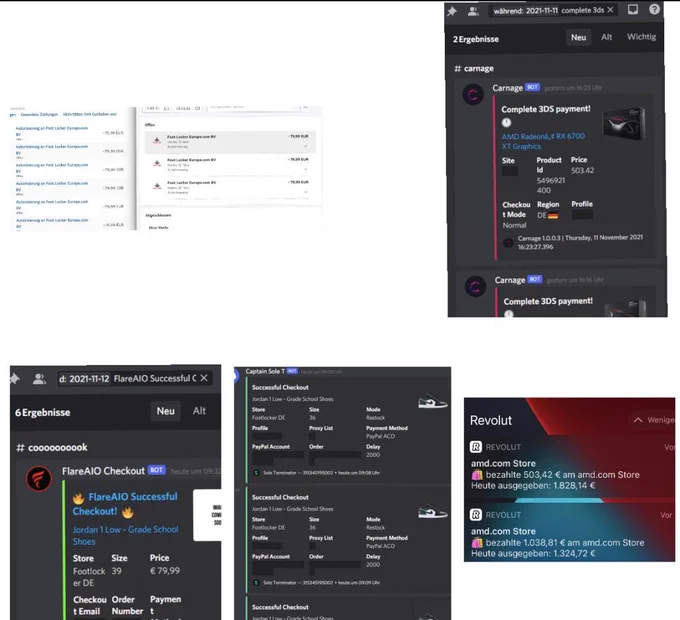The height and width of the screenshot is (620, 680).
Task: Click the fire emoji after 'Checkout!'
Action: coord(128,512)
